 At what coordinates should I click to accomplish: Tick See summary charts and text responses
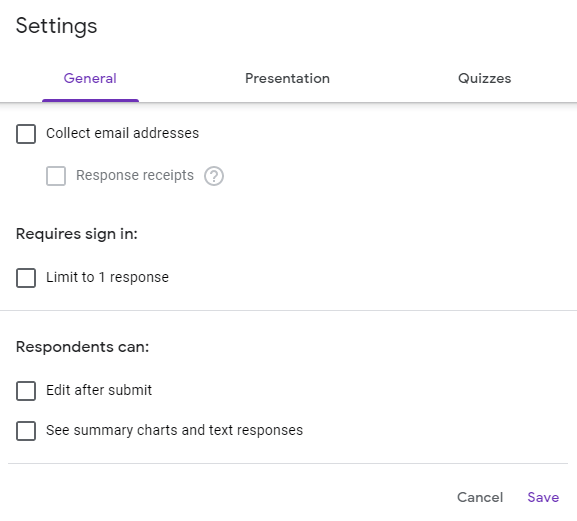click(x=26, y=431)
